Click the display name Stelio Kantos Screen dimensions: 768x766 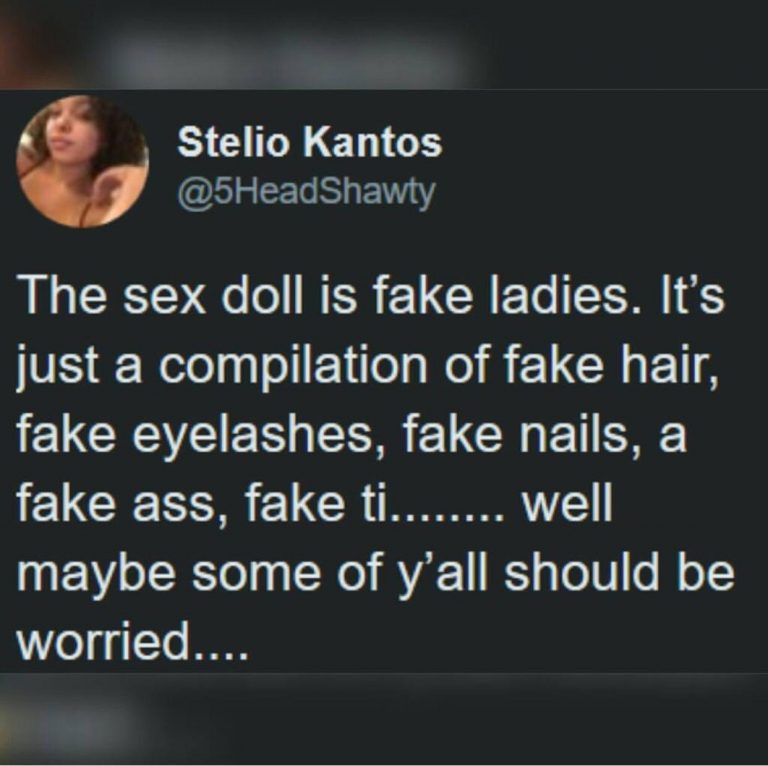coord(310,143)
